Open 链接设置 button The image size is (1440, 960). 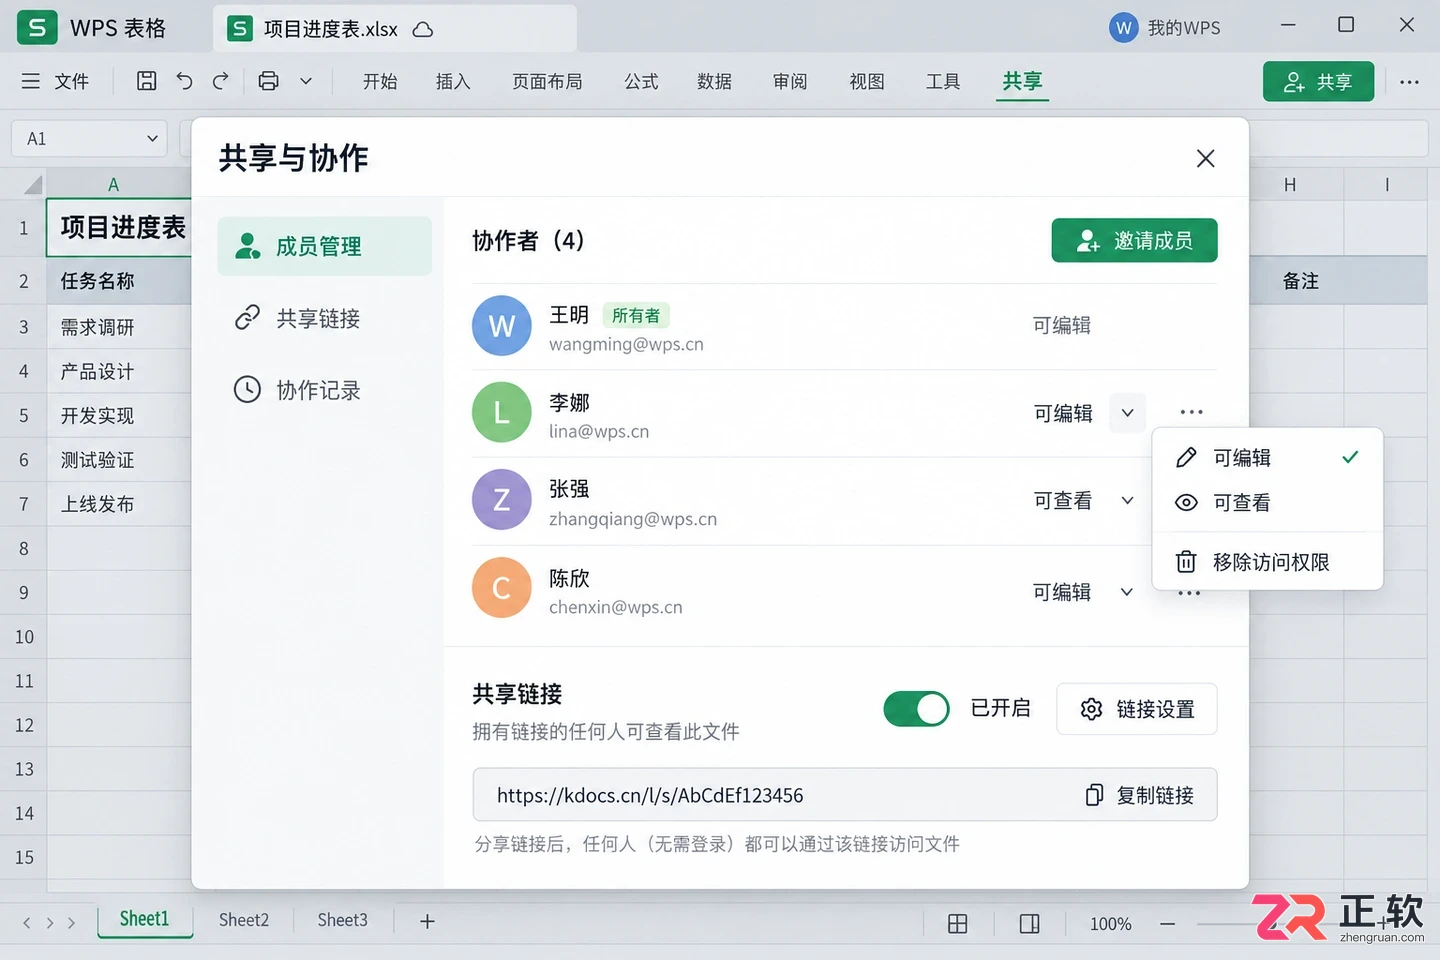[1136, 709]
